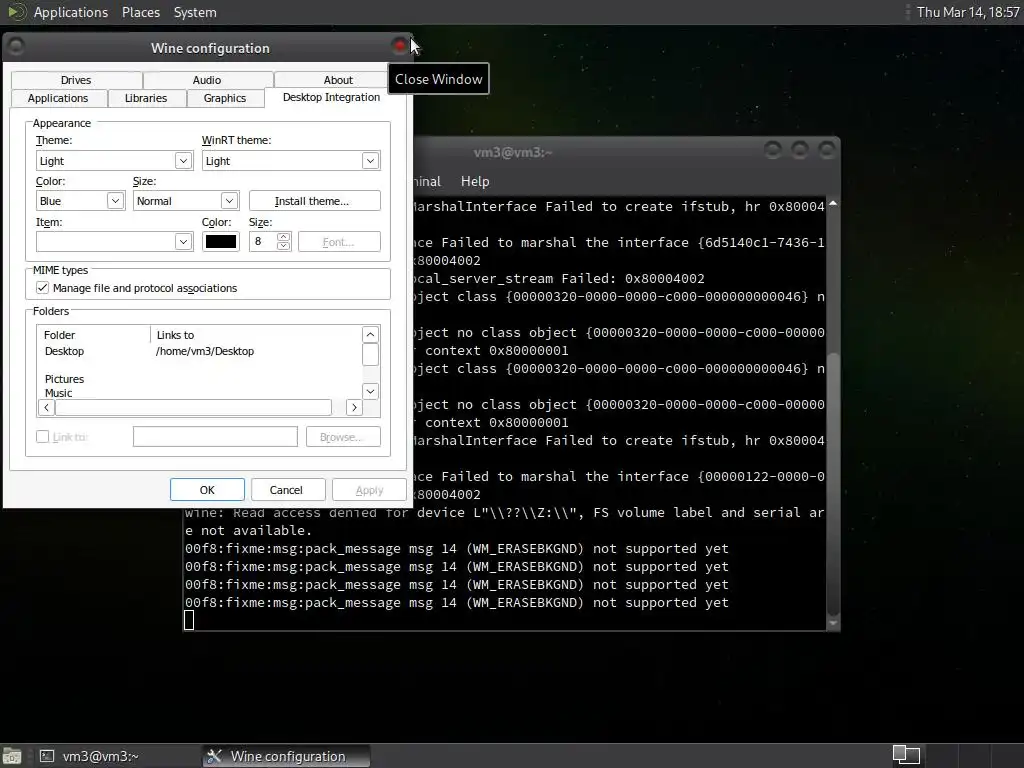Click the folders vertical scrollbar thumb
Viewport: 1024px width, 768px height.
pos(370,355)
